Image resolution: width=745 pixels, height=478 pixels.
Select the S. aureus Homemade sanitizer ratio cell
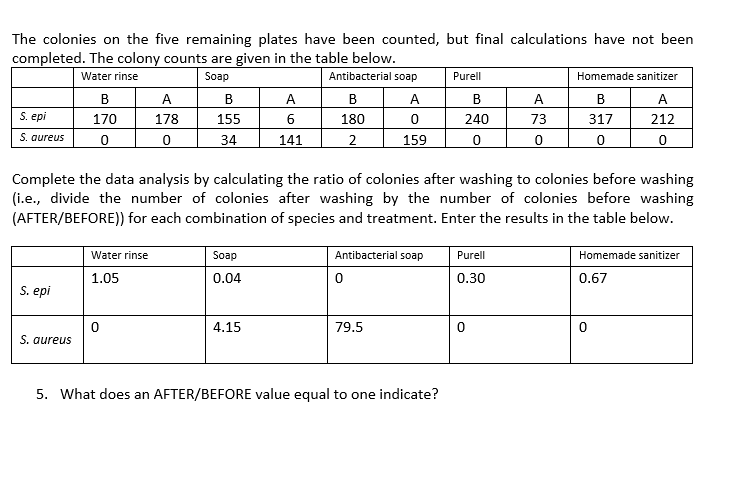pyautogui.click(x=631, y=340)
